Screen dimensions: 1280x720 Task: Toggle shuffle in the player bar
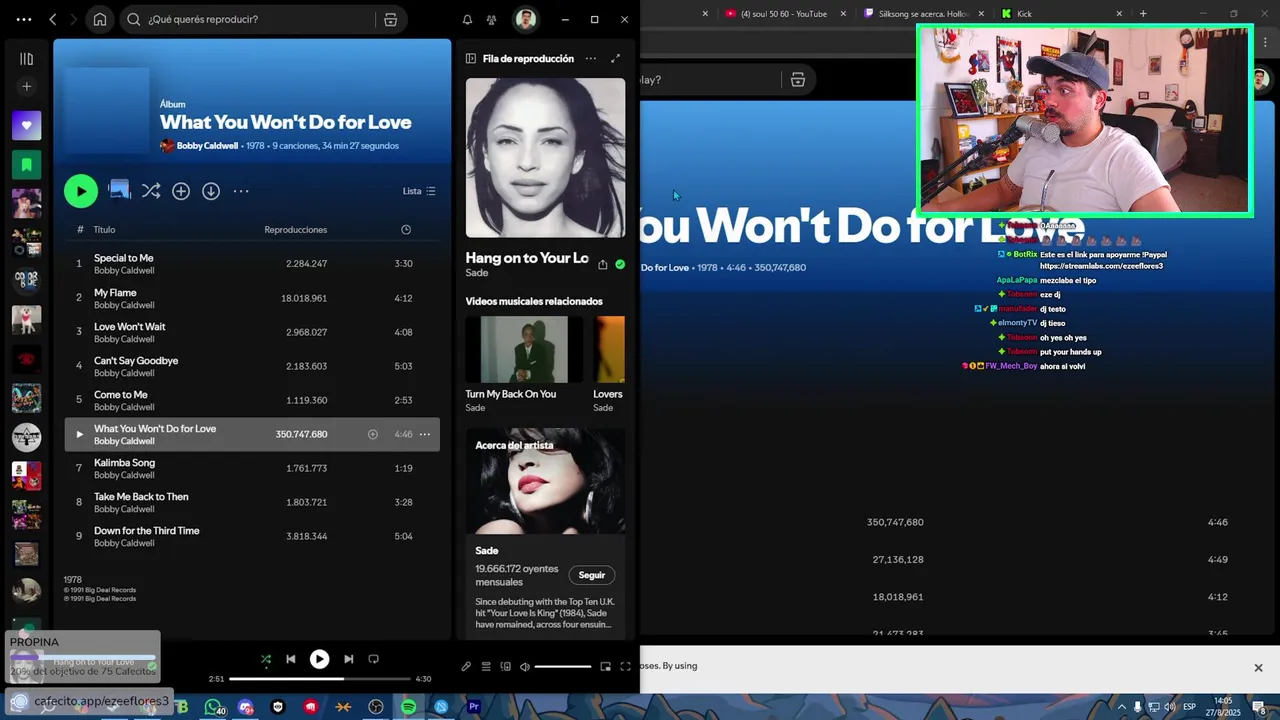pyautogui.click(x=266, y=659)
